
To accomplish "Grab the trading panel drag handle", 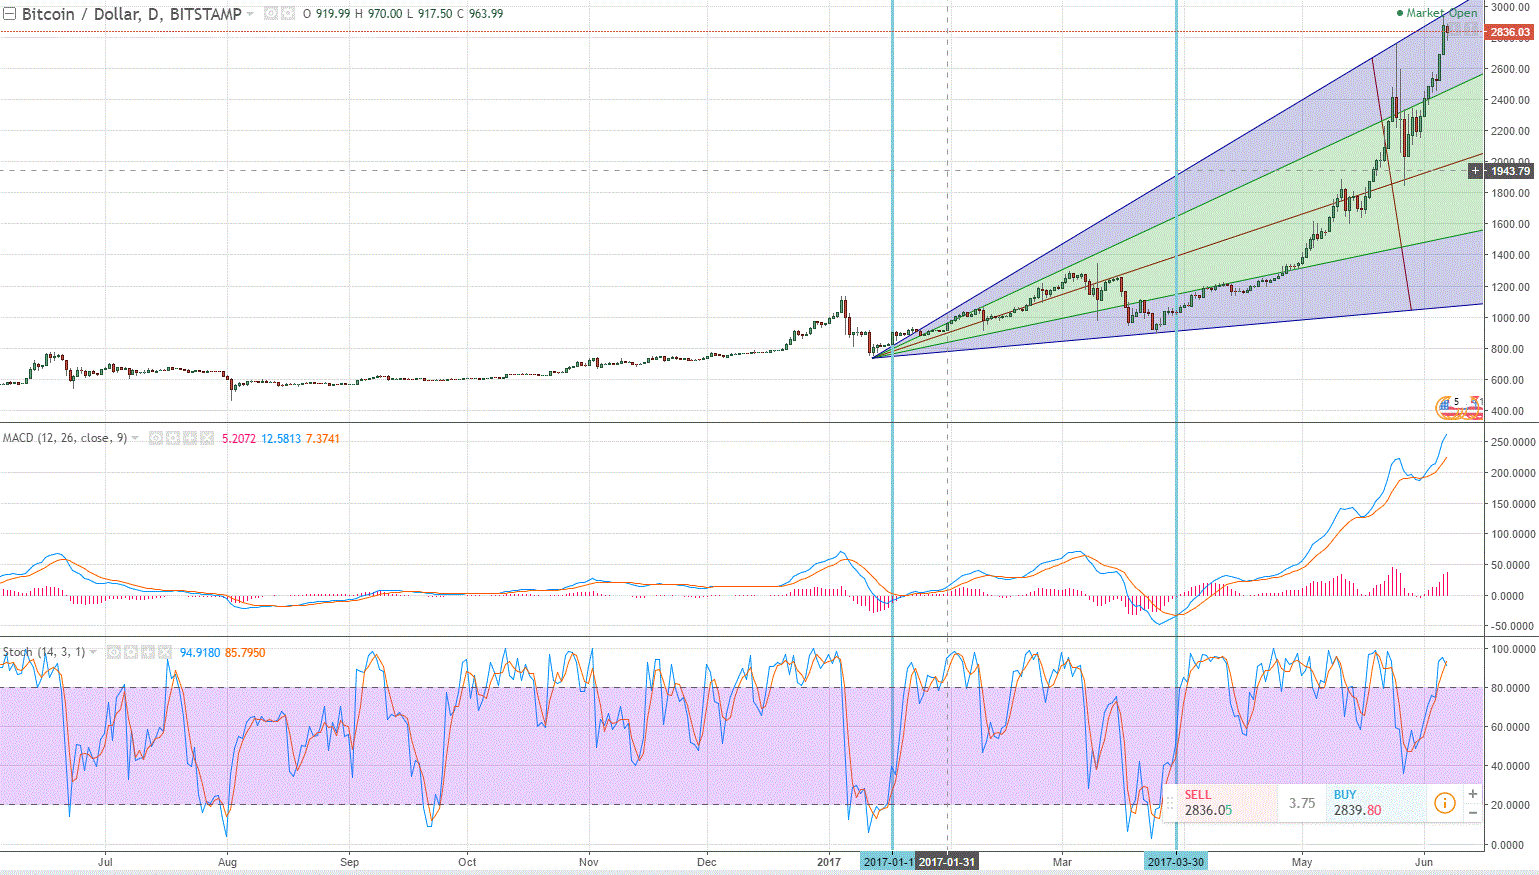I will tap(1170, 803).
